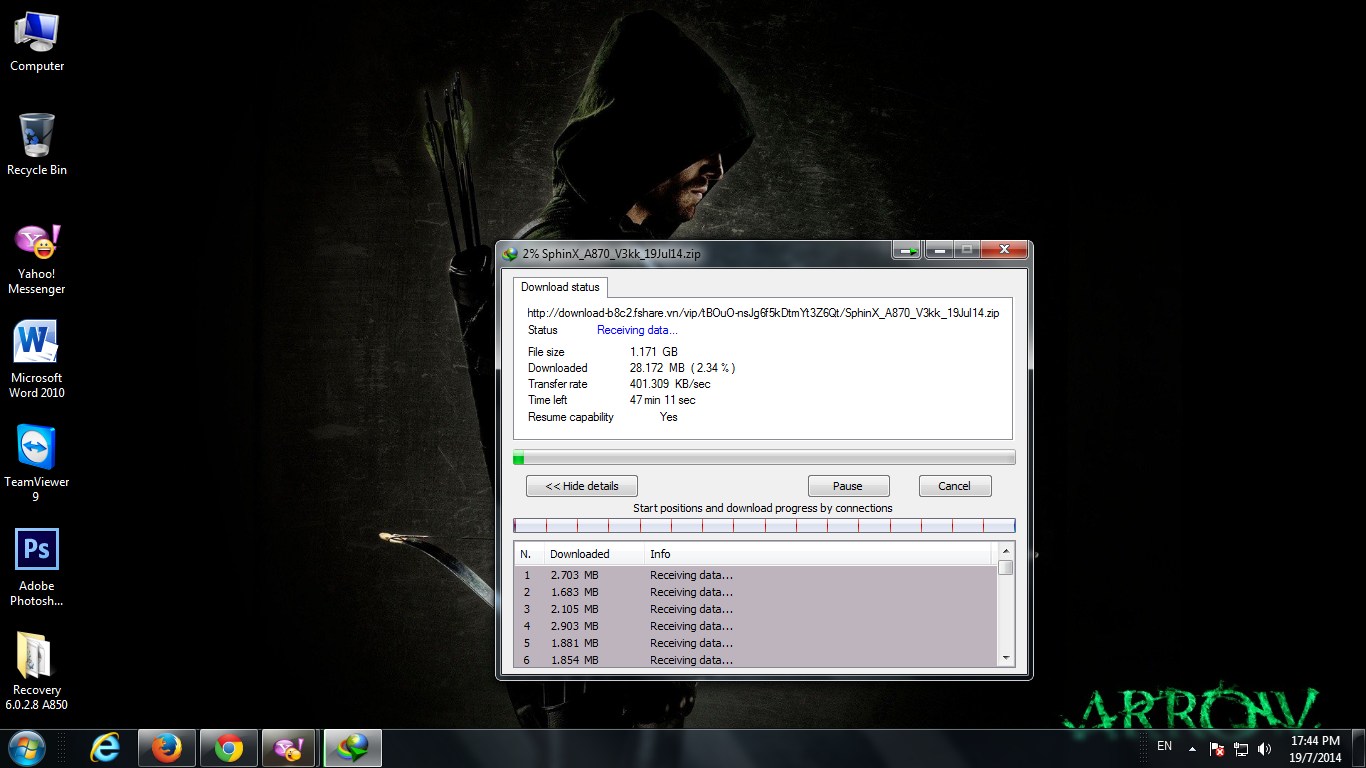Open the Computer desktop icon
Viewport: 1366px width, 768px height.
[x=37, y=41]
